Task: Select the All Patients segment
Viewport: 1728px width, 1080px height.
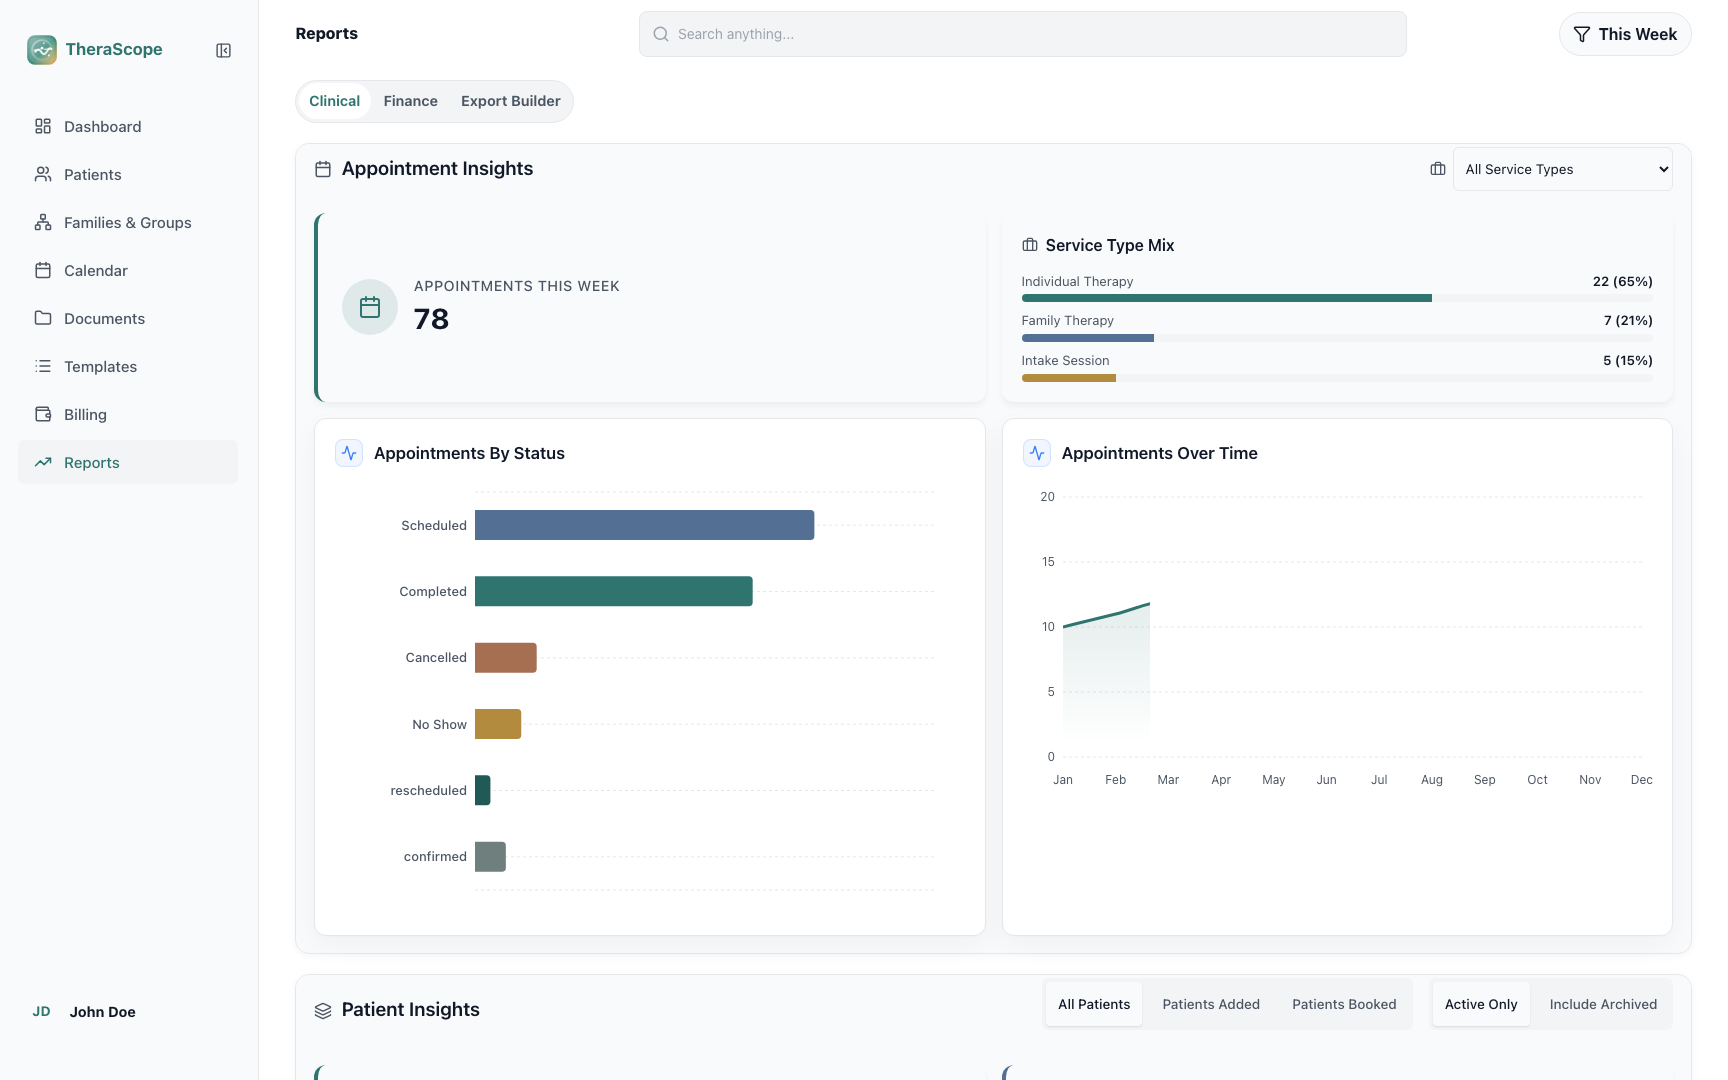Action: 1094,1004
